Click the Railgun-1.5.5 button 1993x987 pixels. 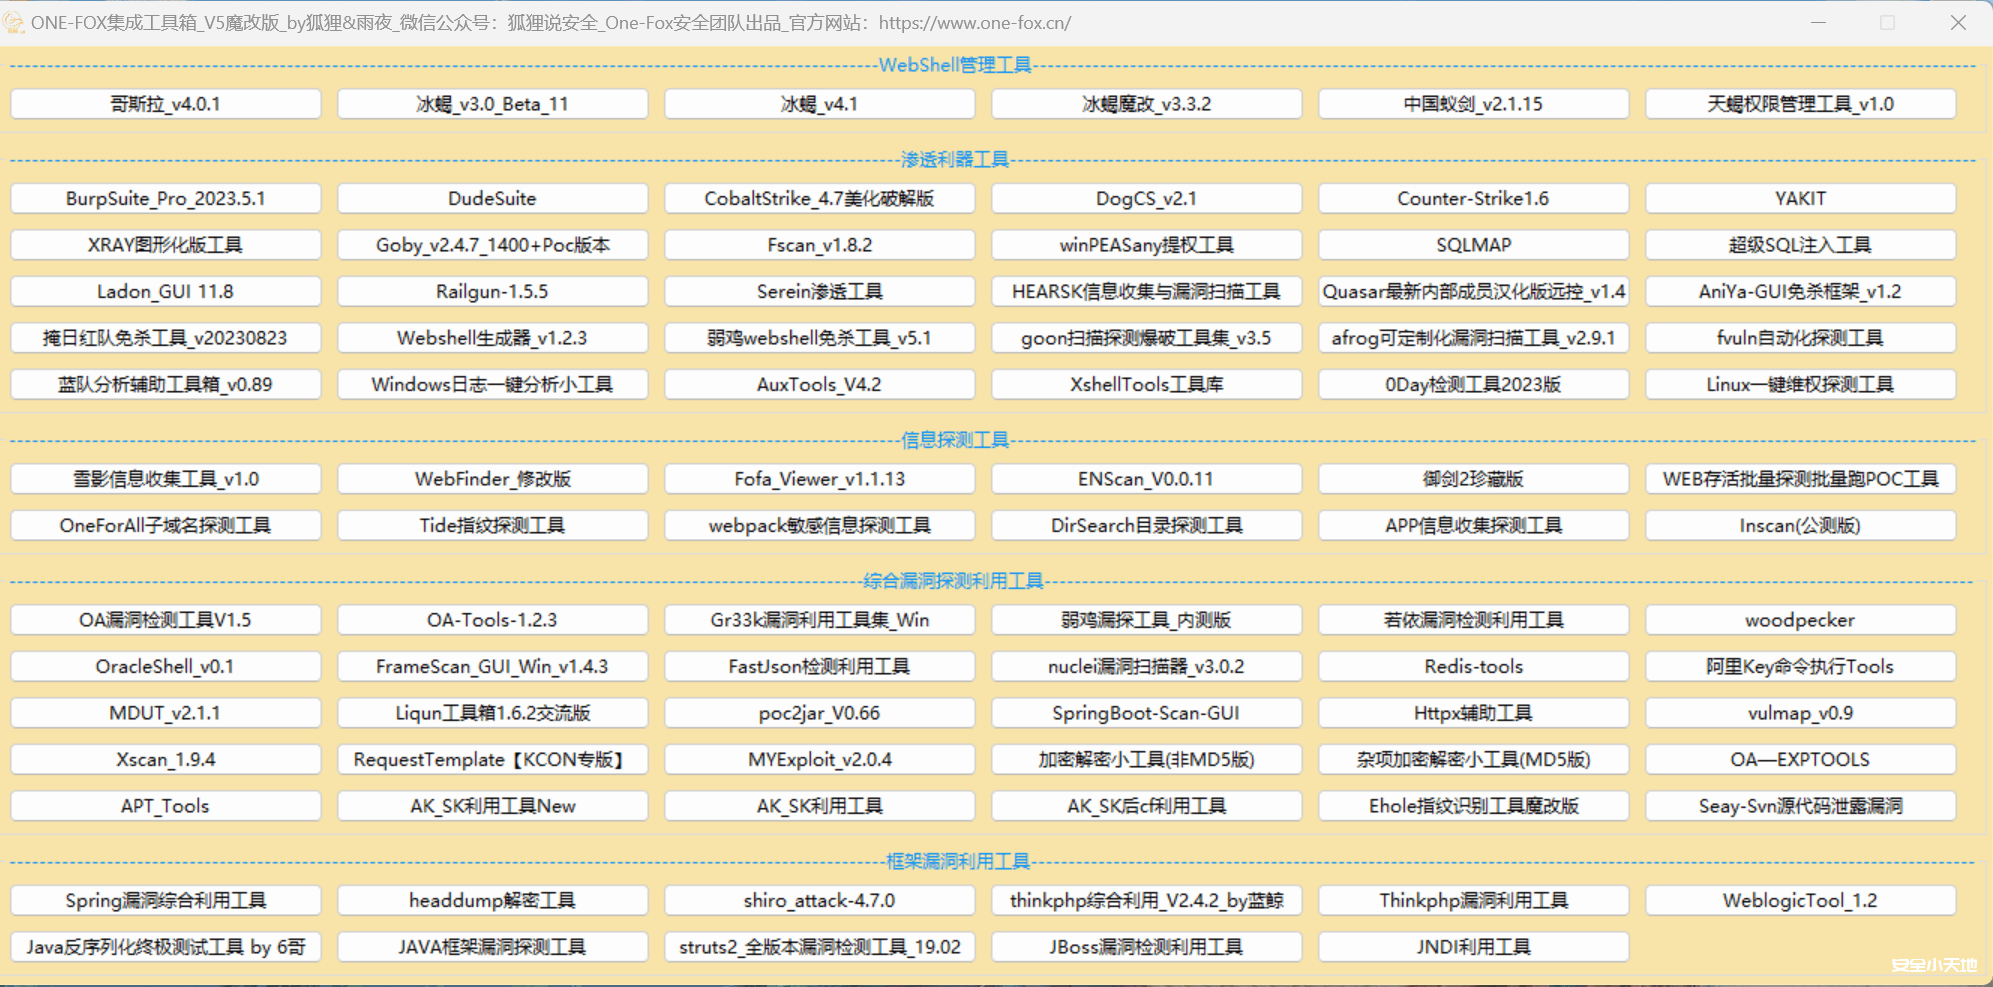[x=492, y=291]
